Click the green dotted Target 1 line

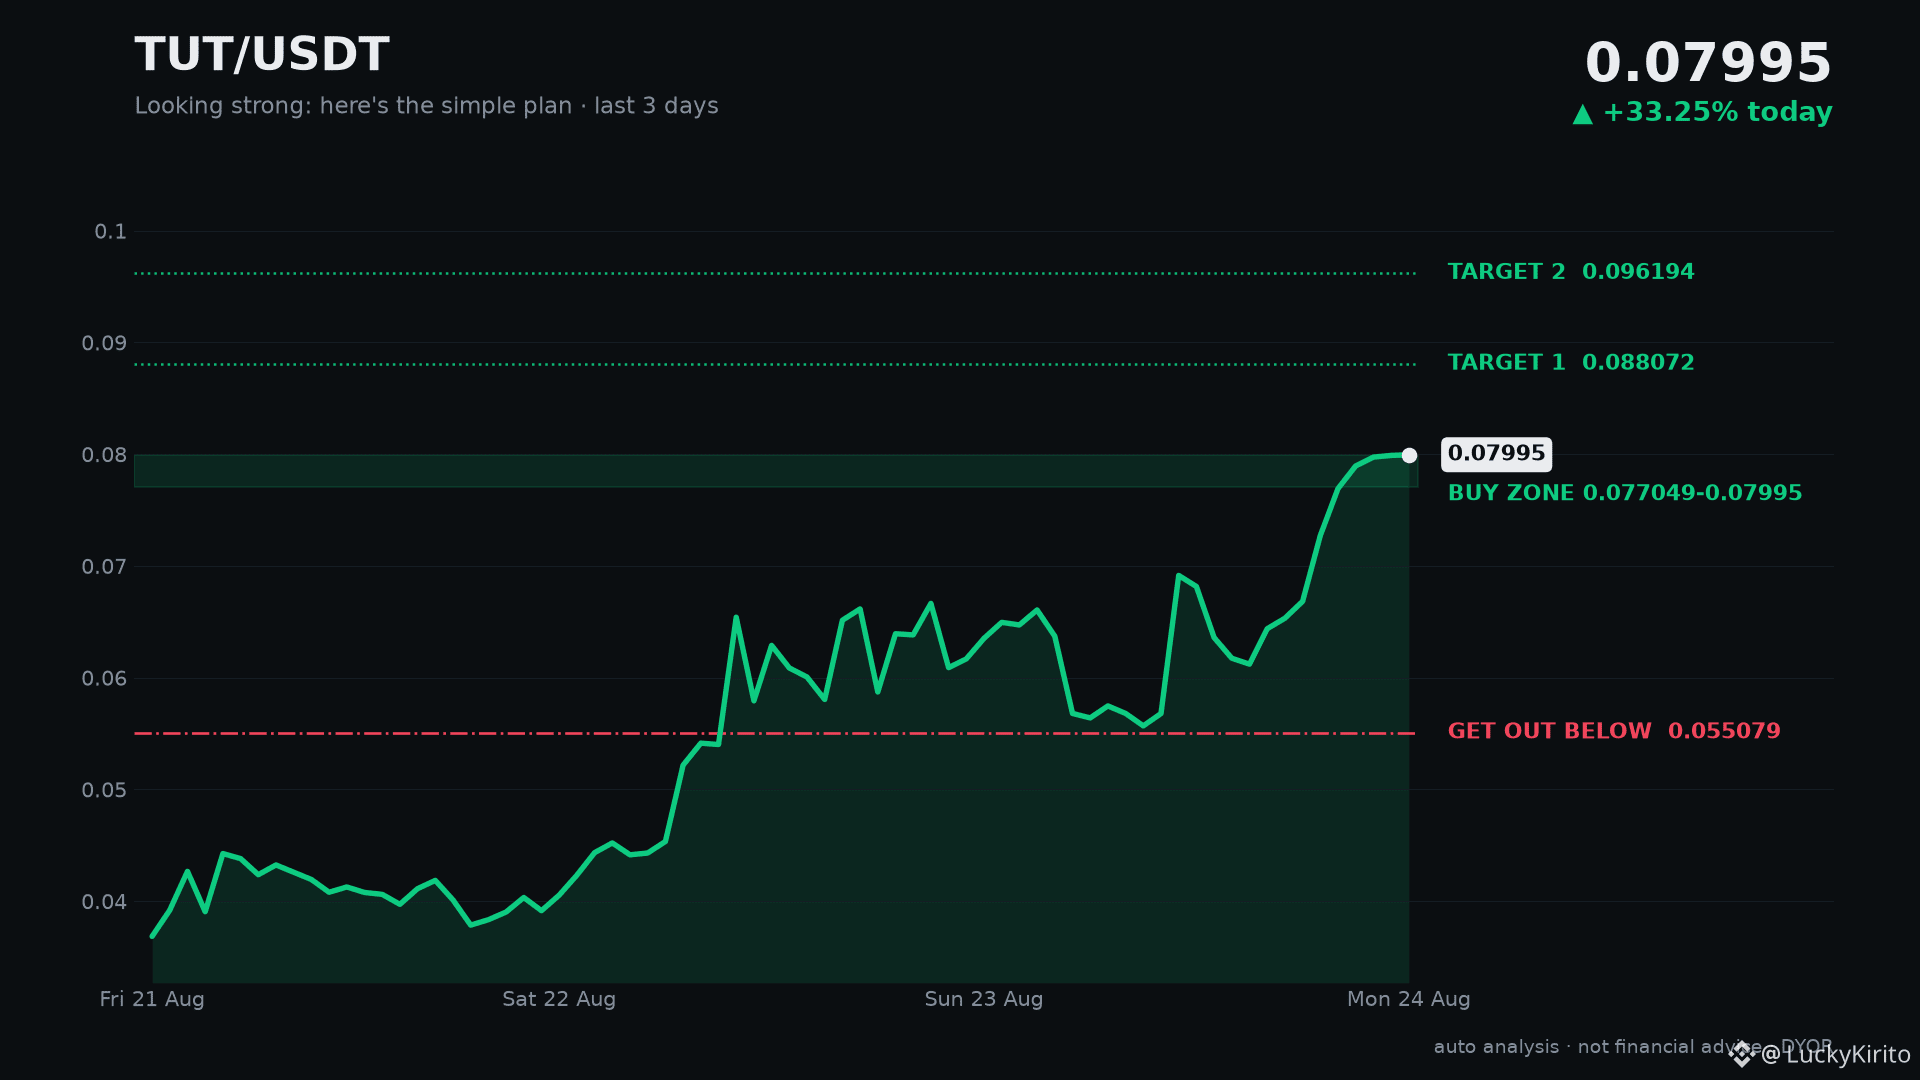(x=775, y=364)
